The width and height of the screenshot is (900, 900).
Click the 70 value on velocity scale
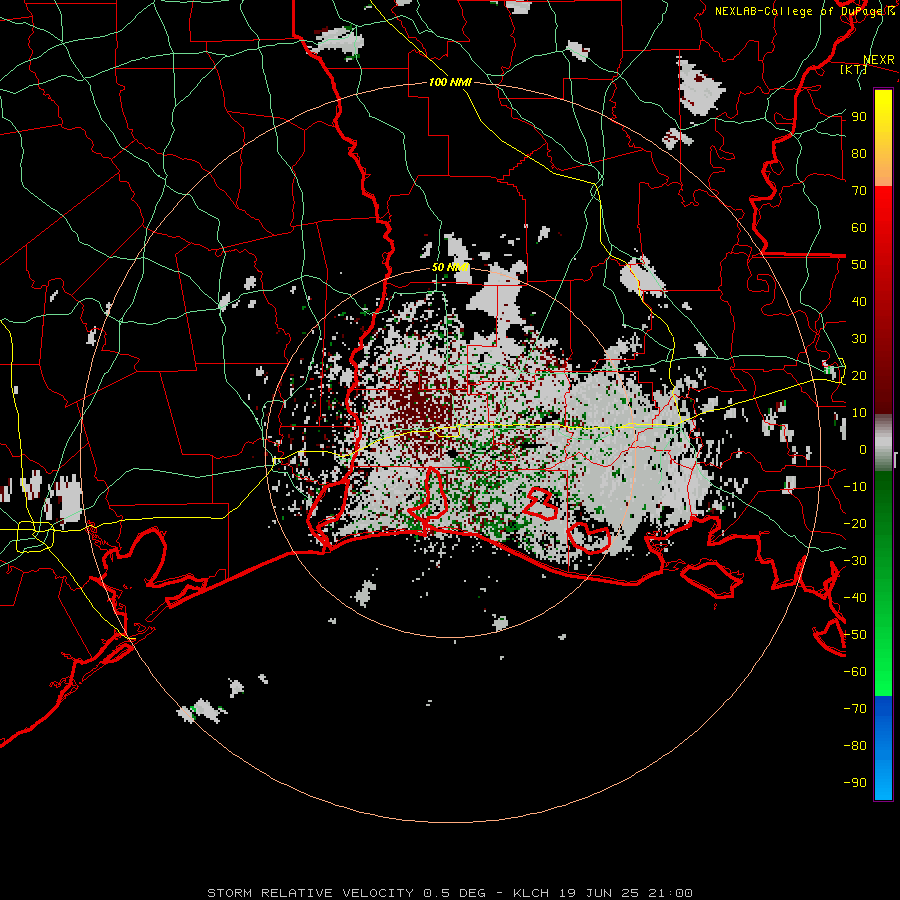click(x=859, y=191)
